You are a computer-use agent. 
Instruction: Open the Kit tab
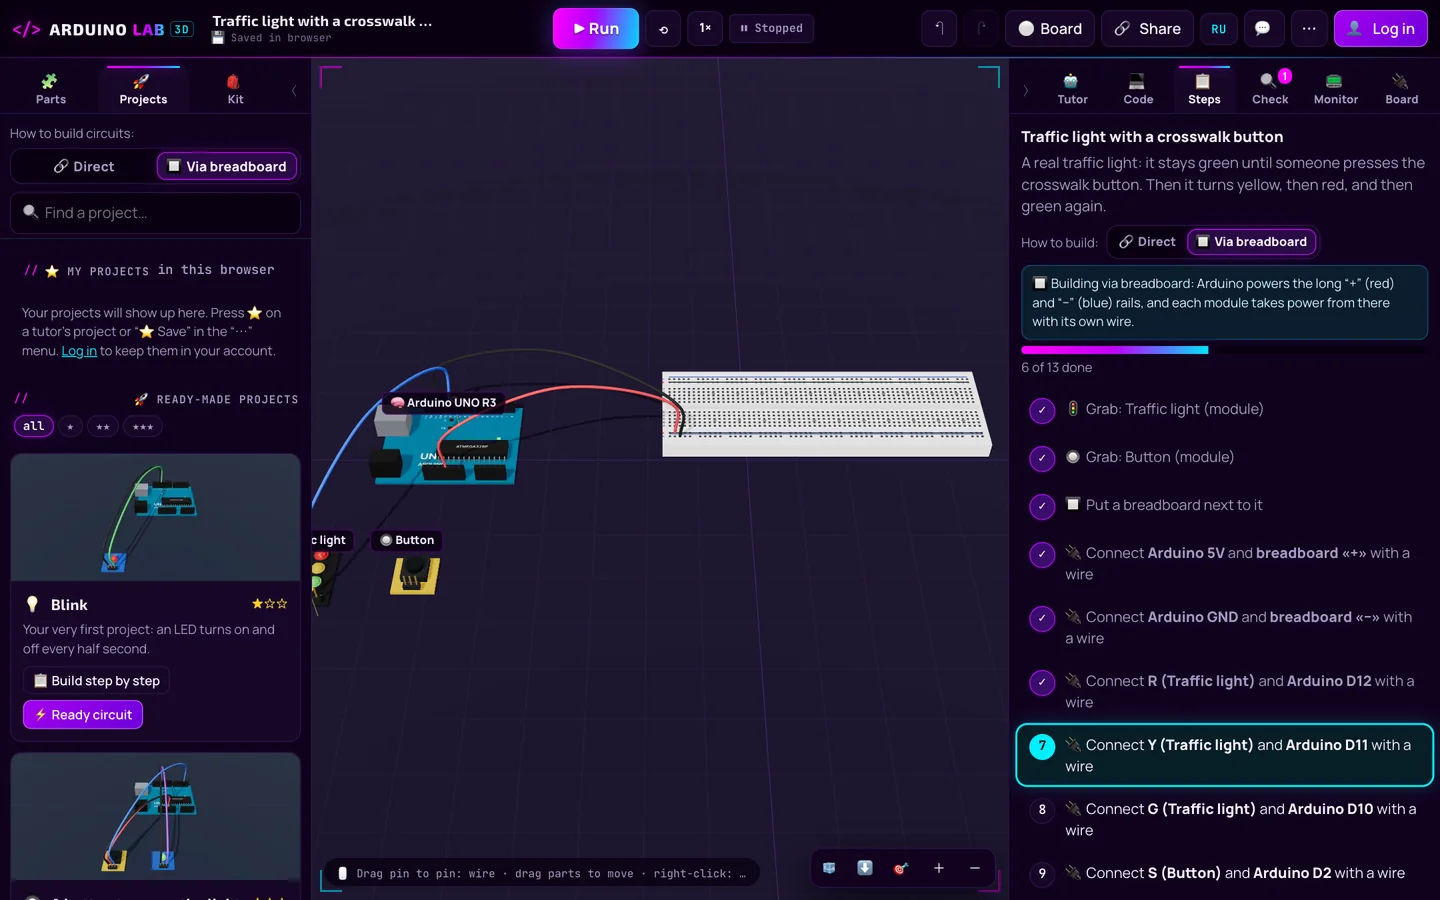point(235,89)
